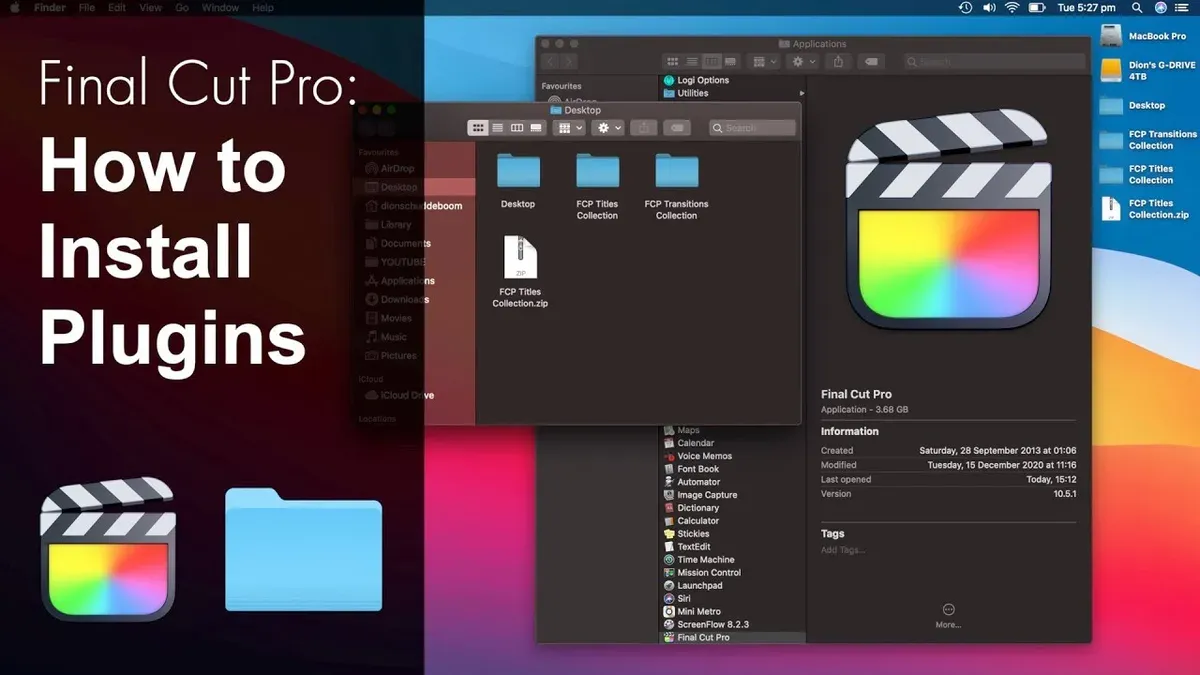Select Final Cut Pro row in Applications list

[x=733, y=637]
